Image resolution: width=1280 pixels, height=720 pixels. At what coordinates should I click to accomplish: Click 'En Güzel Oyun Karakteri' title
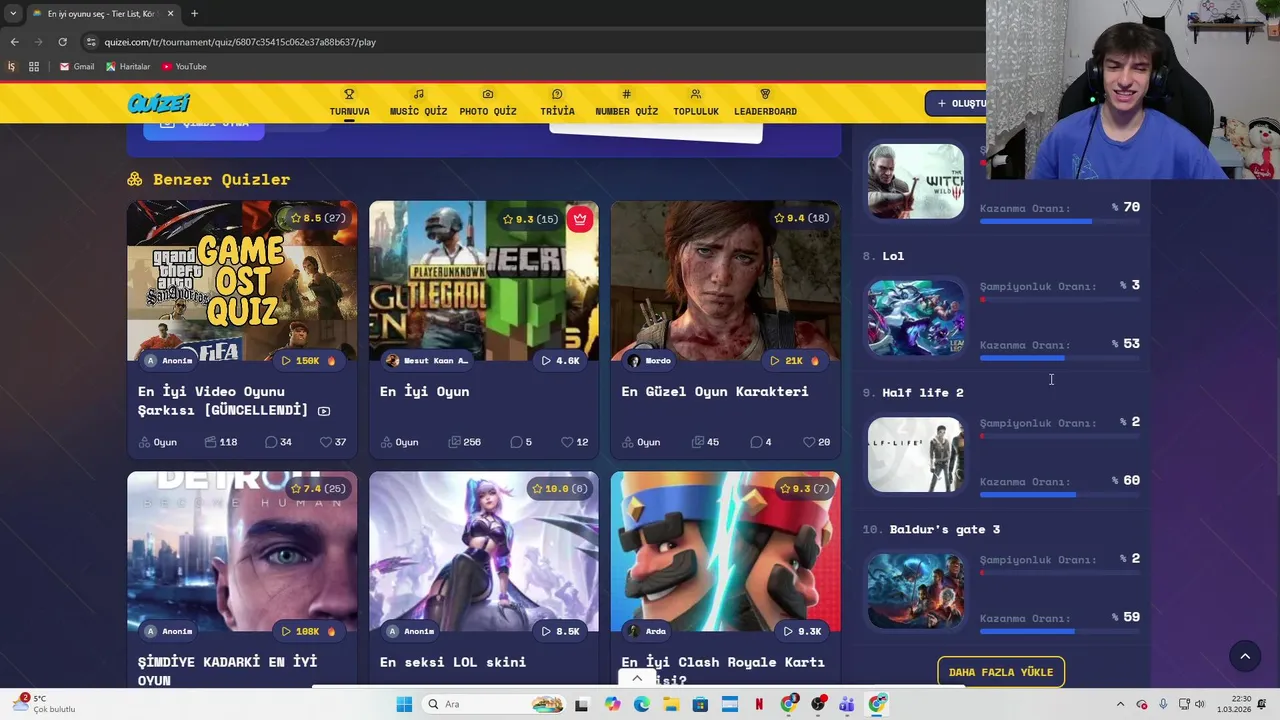[x=715, y=391]
